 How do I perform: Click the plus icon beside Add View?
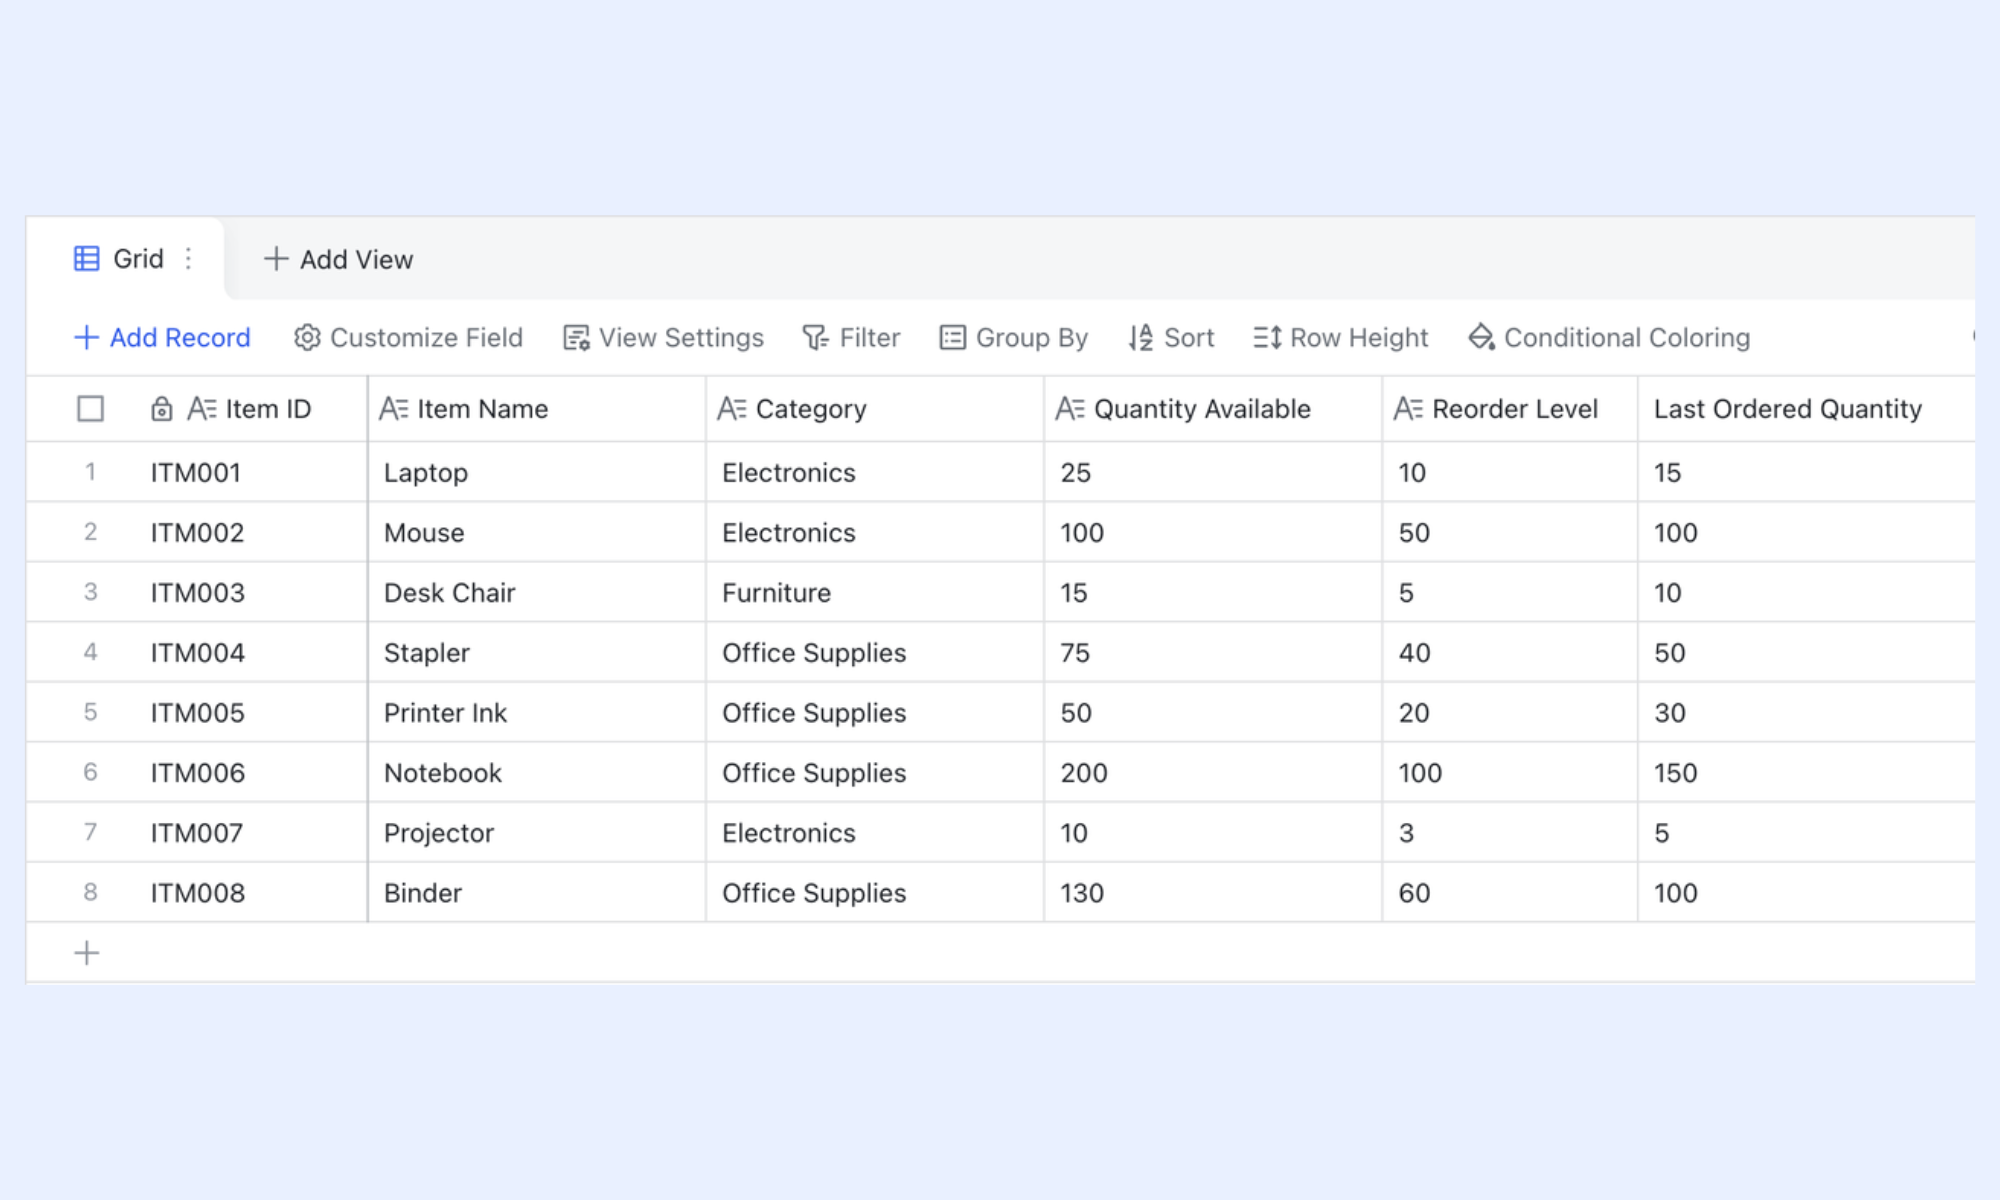point(276,259)
